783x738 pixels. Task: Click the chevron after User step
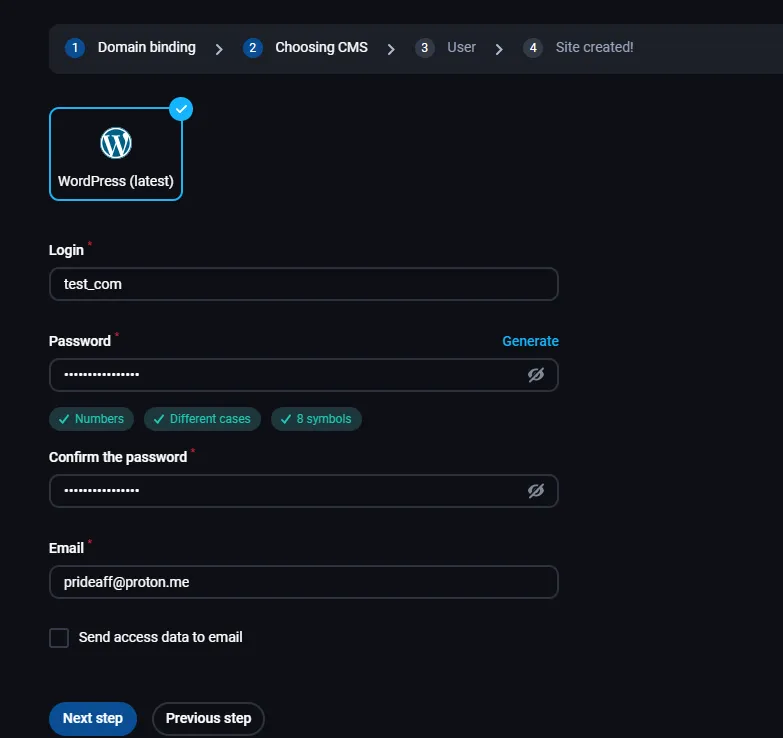[499, 49]
